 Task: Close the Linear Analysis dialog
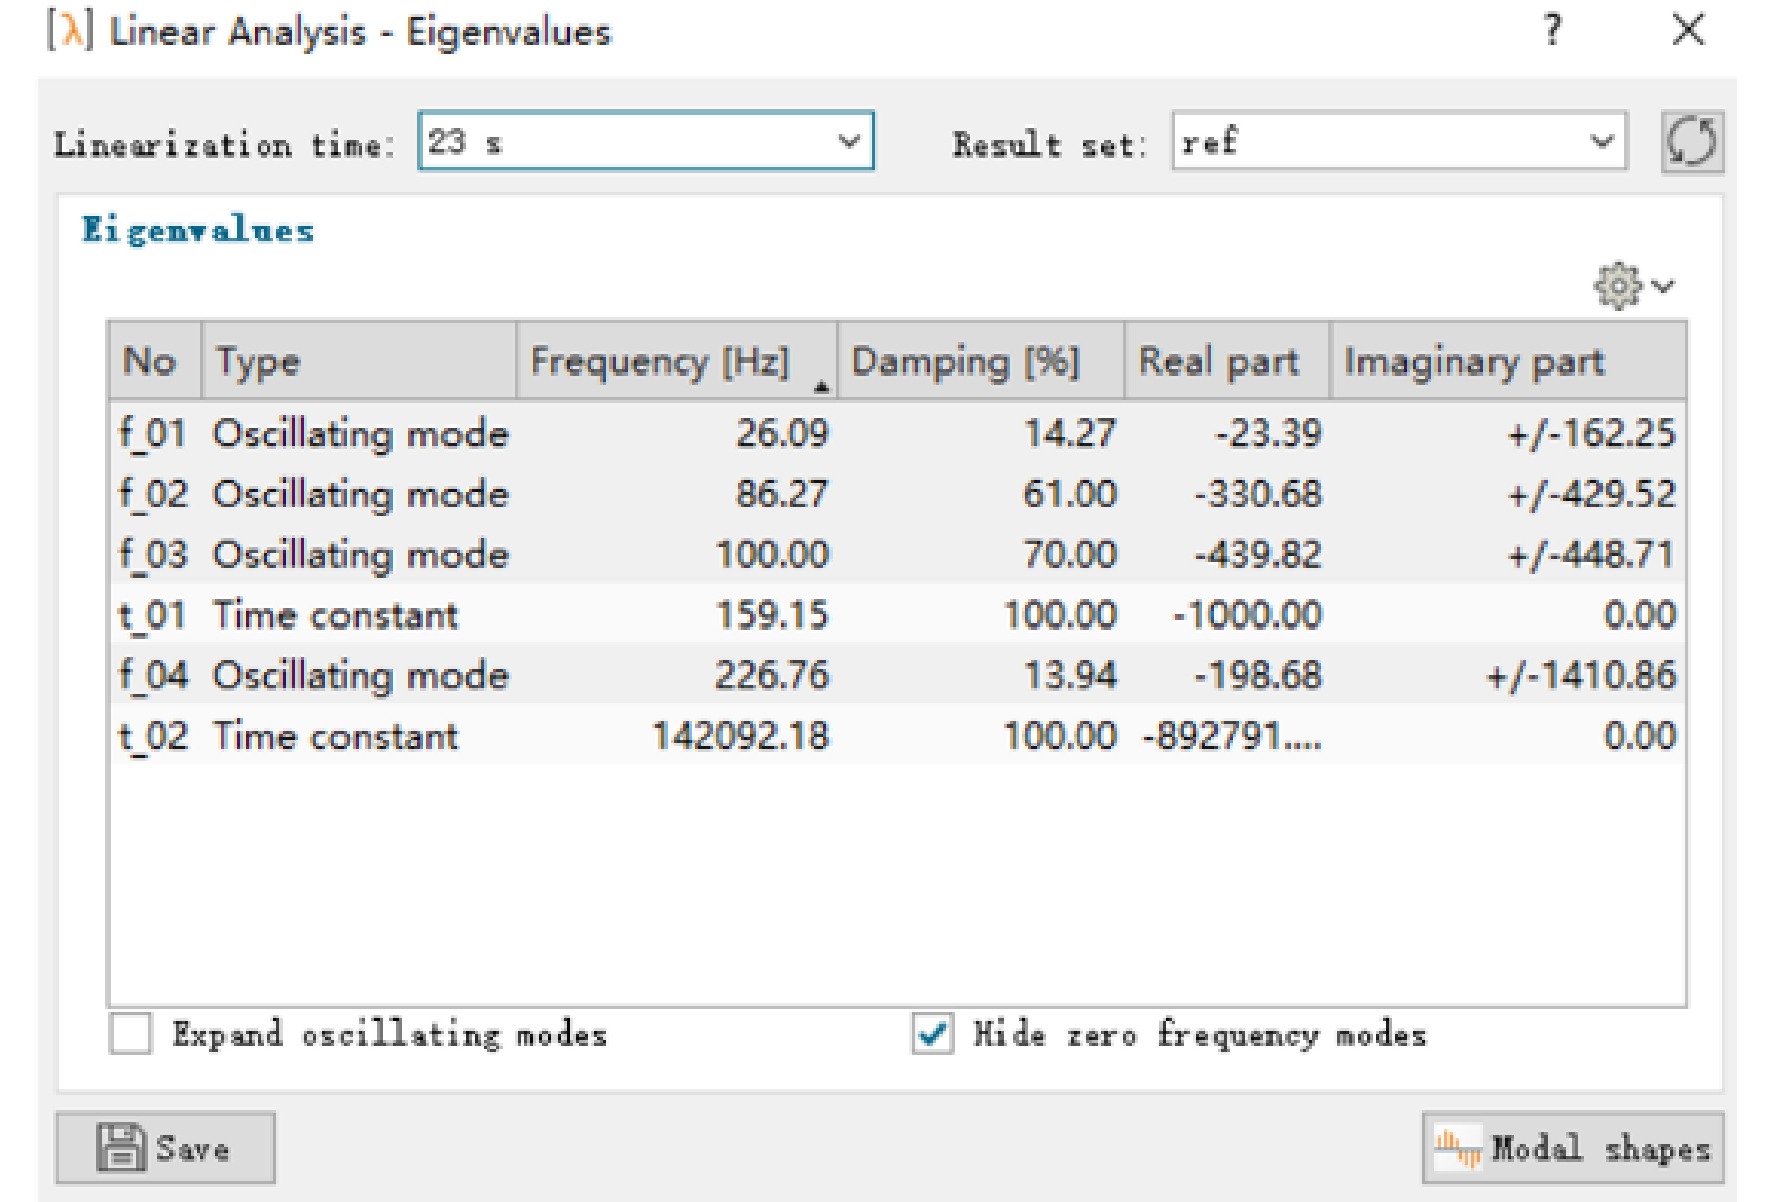1689,30
